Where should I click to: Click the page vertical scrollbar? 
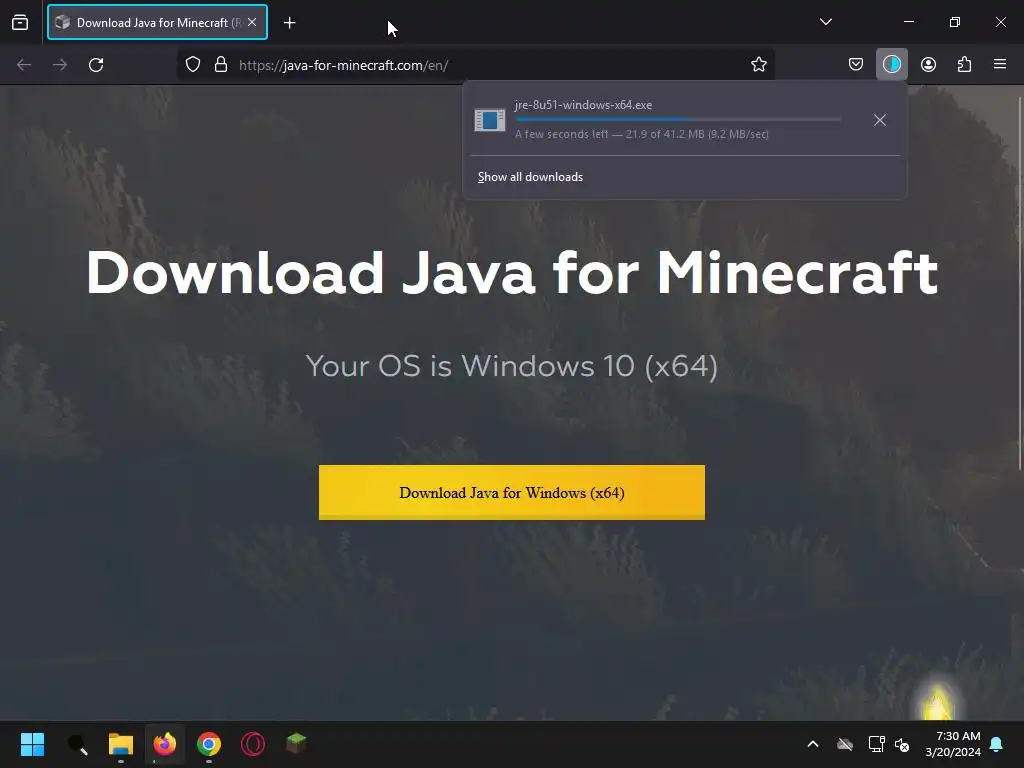1020,283
